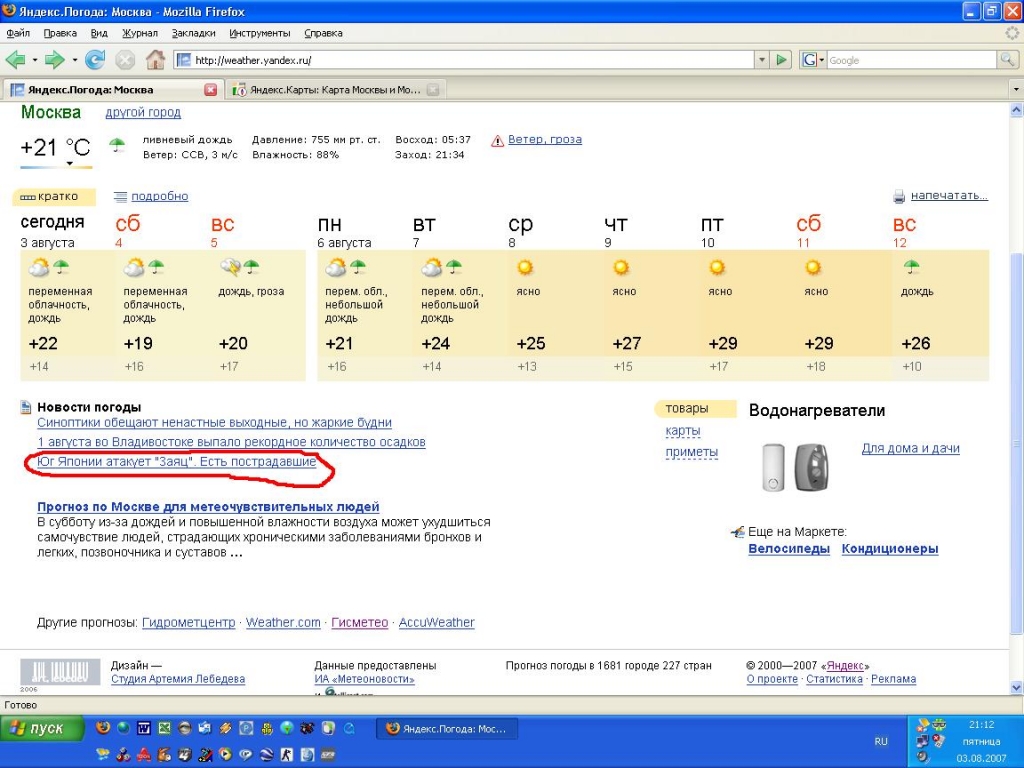
Task: Switch to the кратко brief forecast view
Action: coord(56,197)
